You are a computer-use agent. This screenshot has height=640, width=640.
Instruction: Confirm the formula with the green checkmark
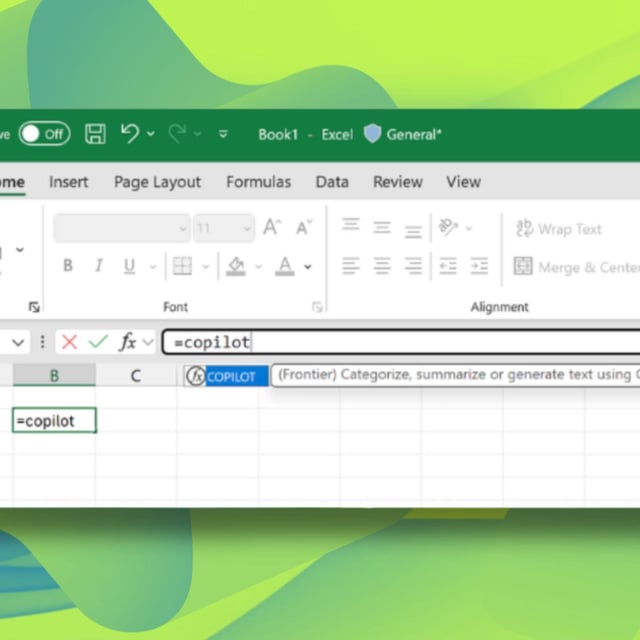click(x=98, y=342)
